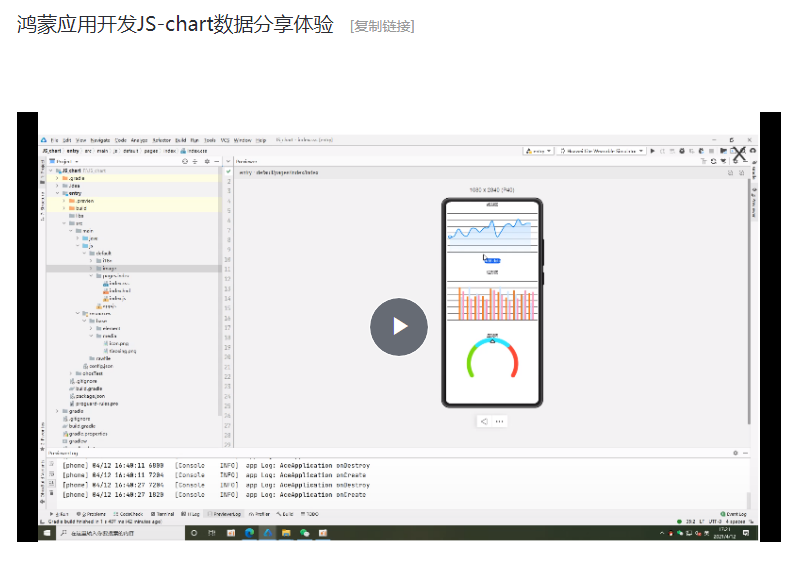Viewport: 802px width, 564px height.
Task: Select config.json in the project tree
Action: 98,366
